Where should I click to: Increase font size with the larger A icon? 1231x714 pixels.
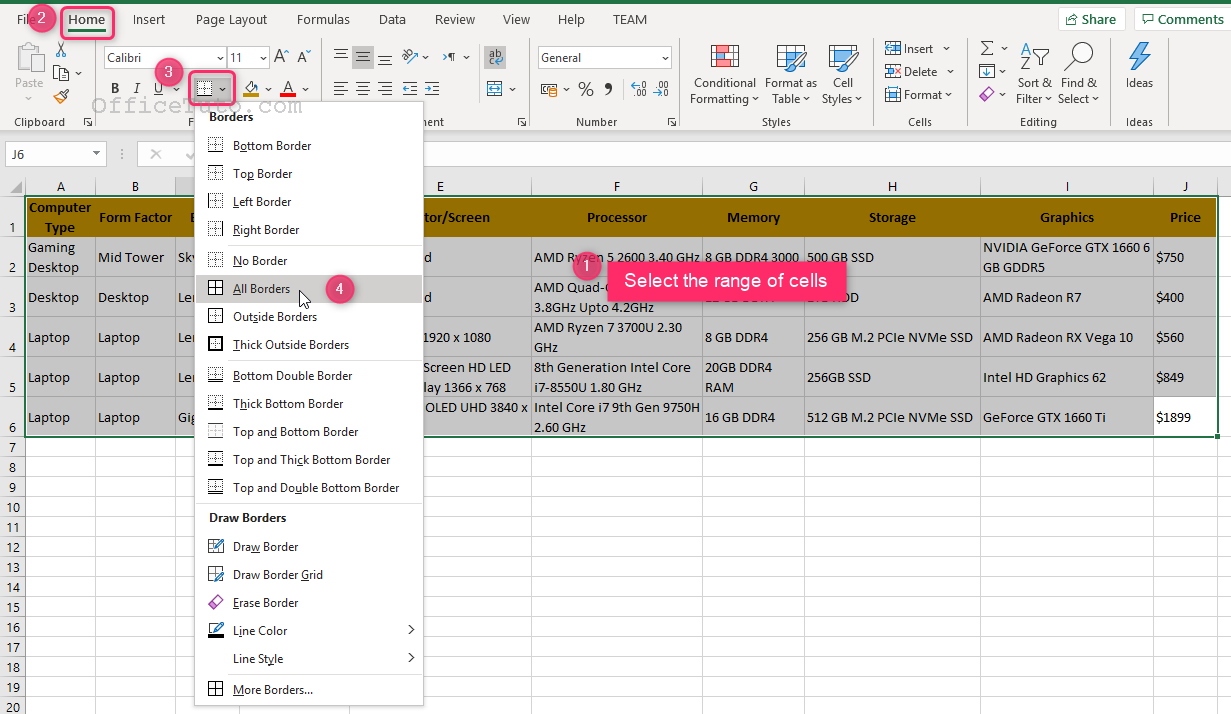click(x=281, y=57)
